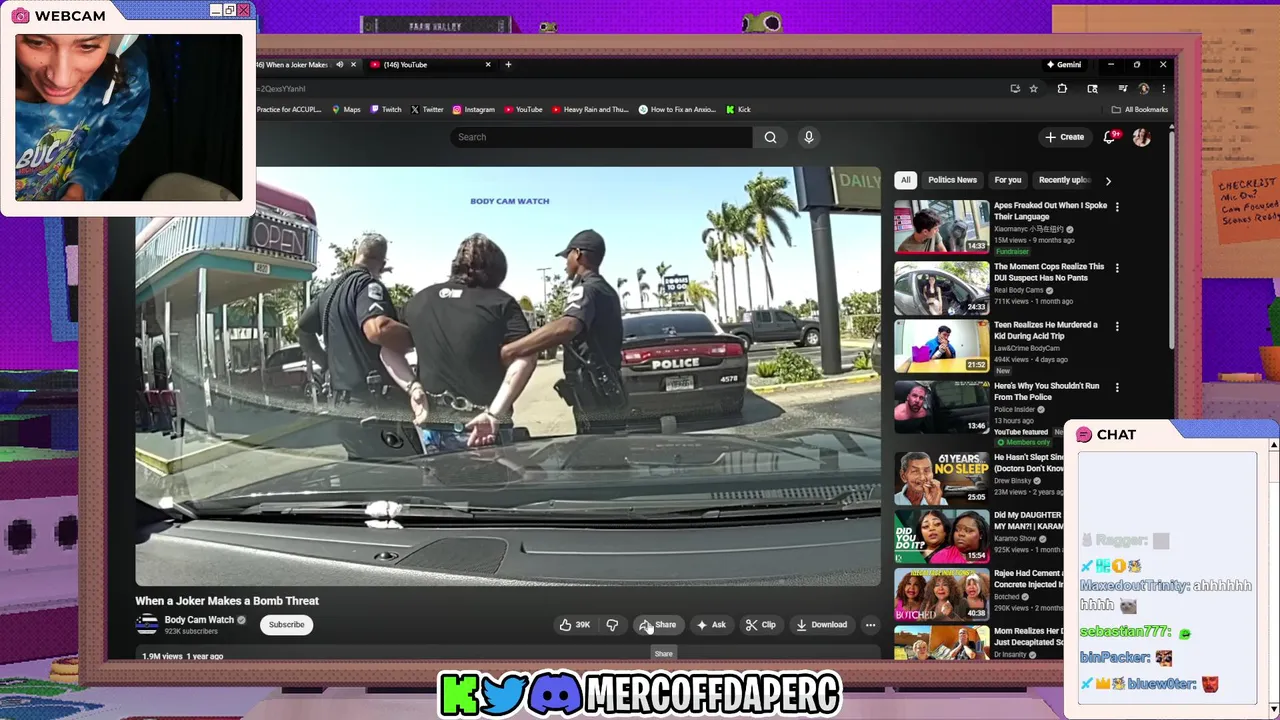Start voice search with microphone icon
Screen dimensions: 1280x720
809,137
